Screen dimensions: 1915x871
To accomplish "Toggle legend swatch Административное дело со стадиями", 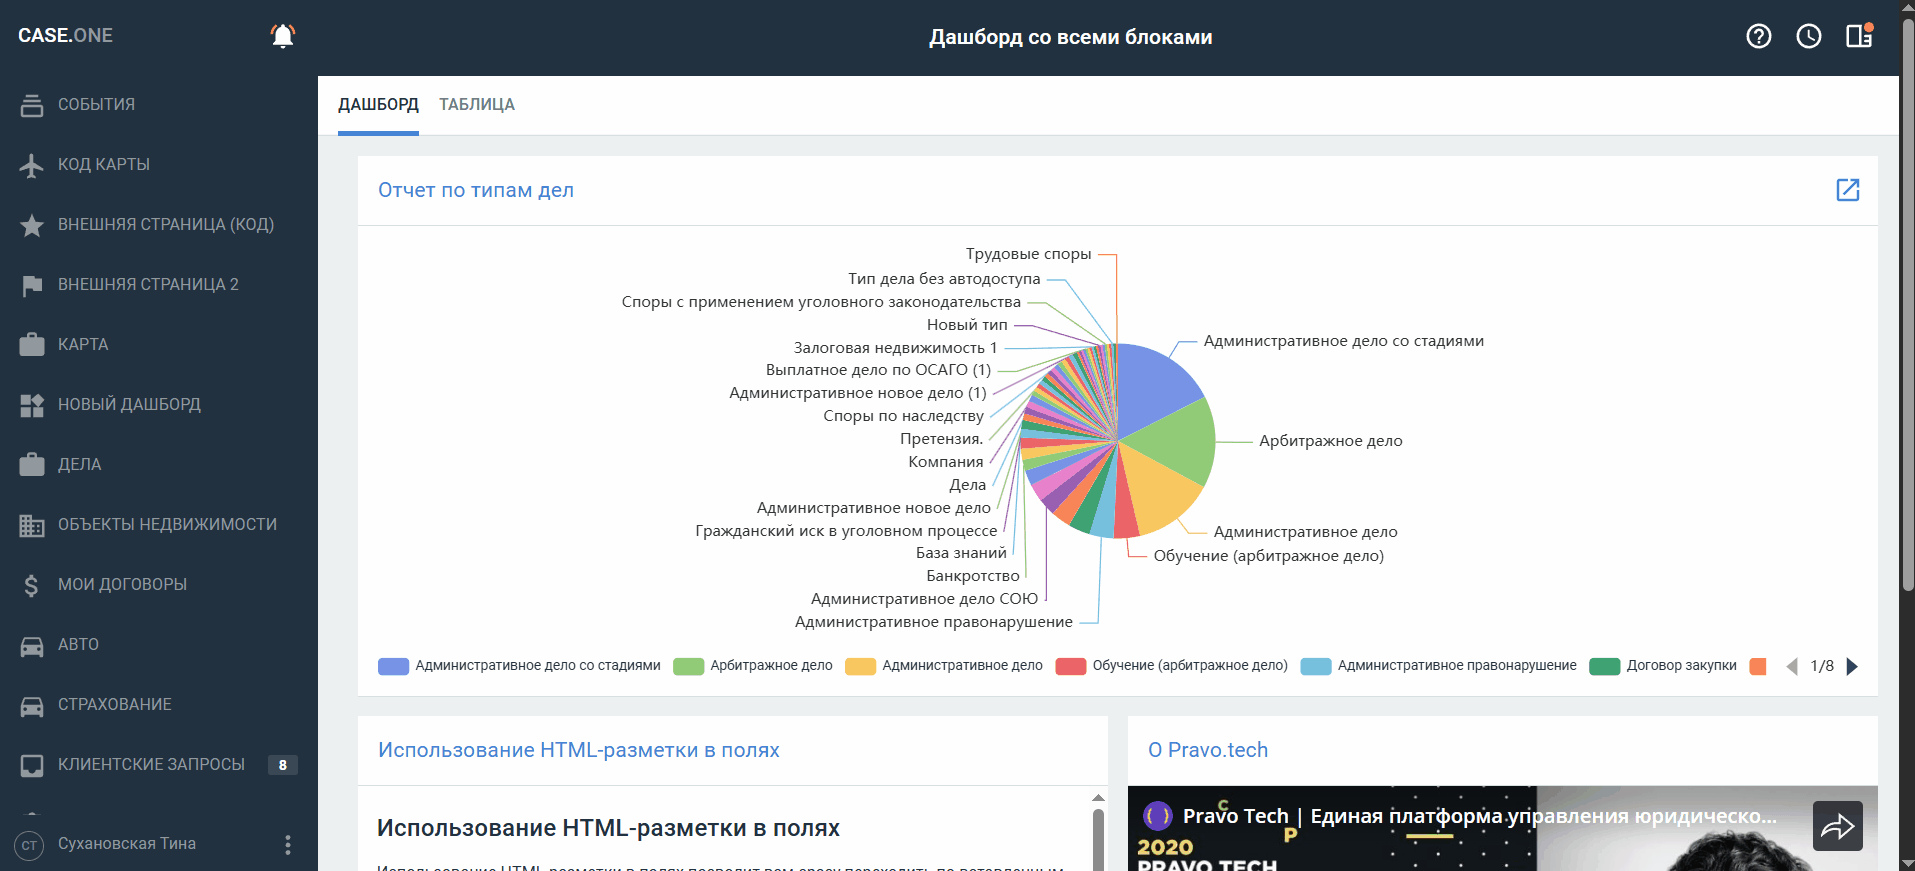I will coord(393,666).
